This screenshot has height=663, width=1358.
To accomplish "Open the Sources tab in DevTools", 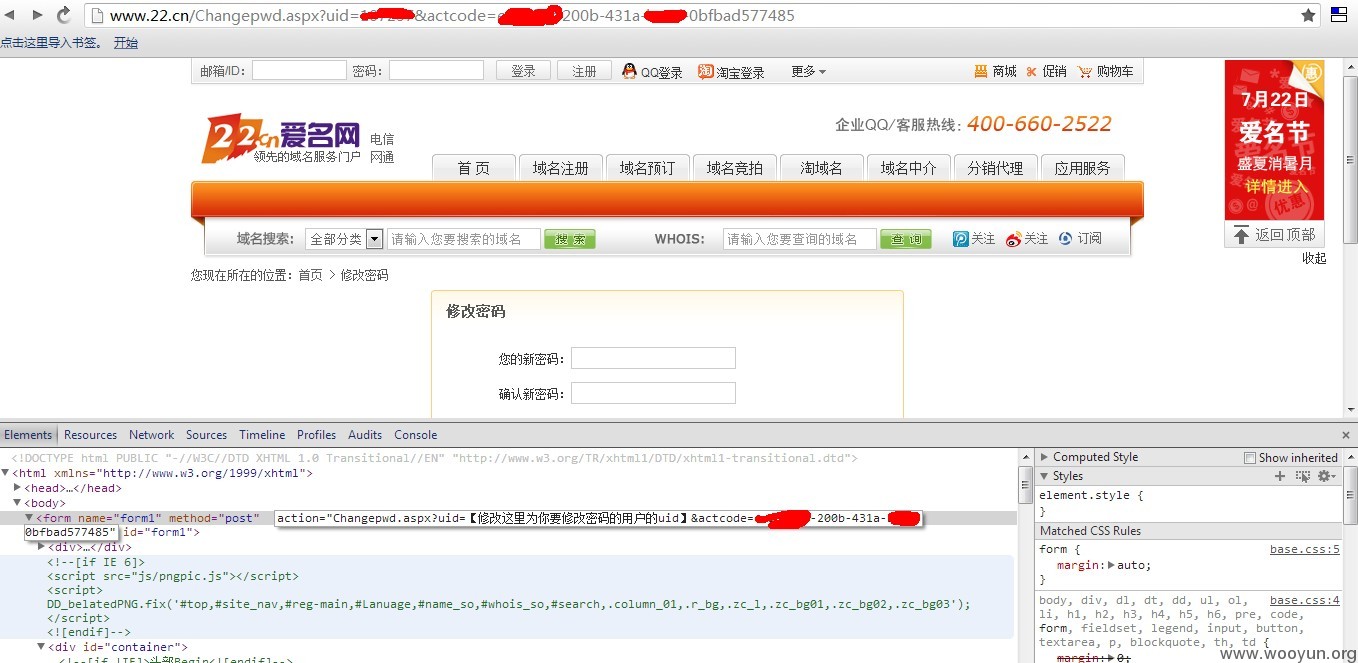I will pos(207,435).
